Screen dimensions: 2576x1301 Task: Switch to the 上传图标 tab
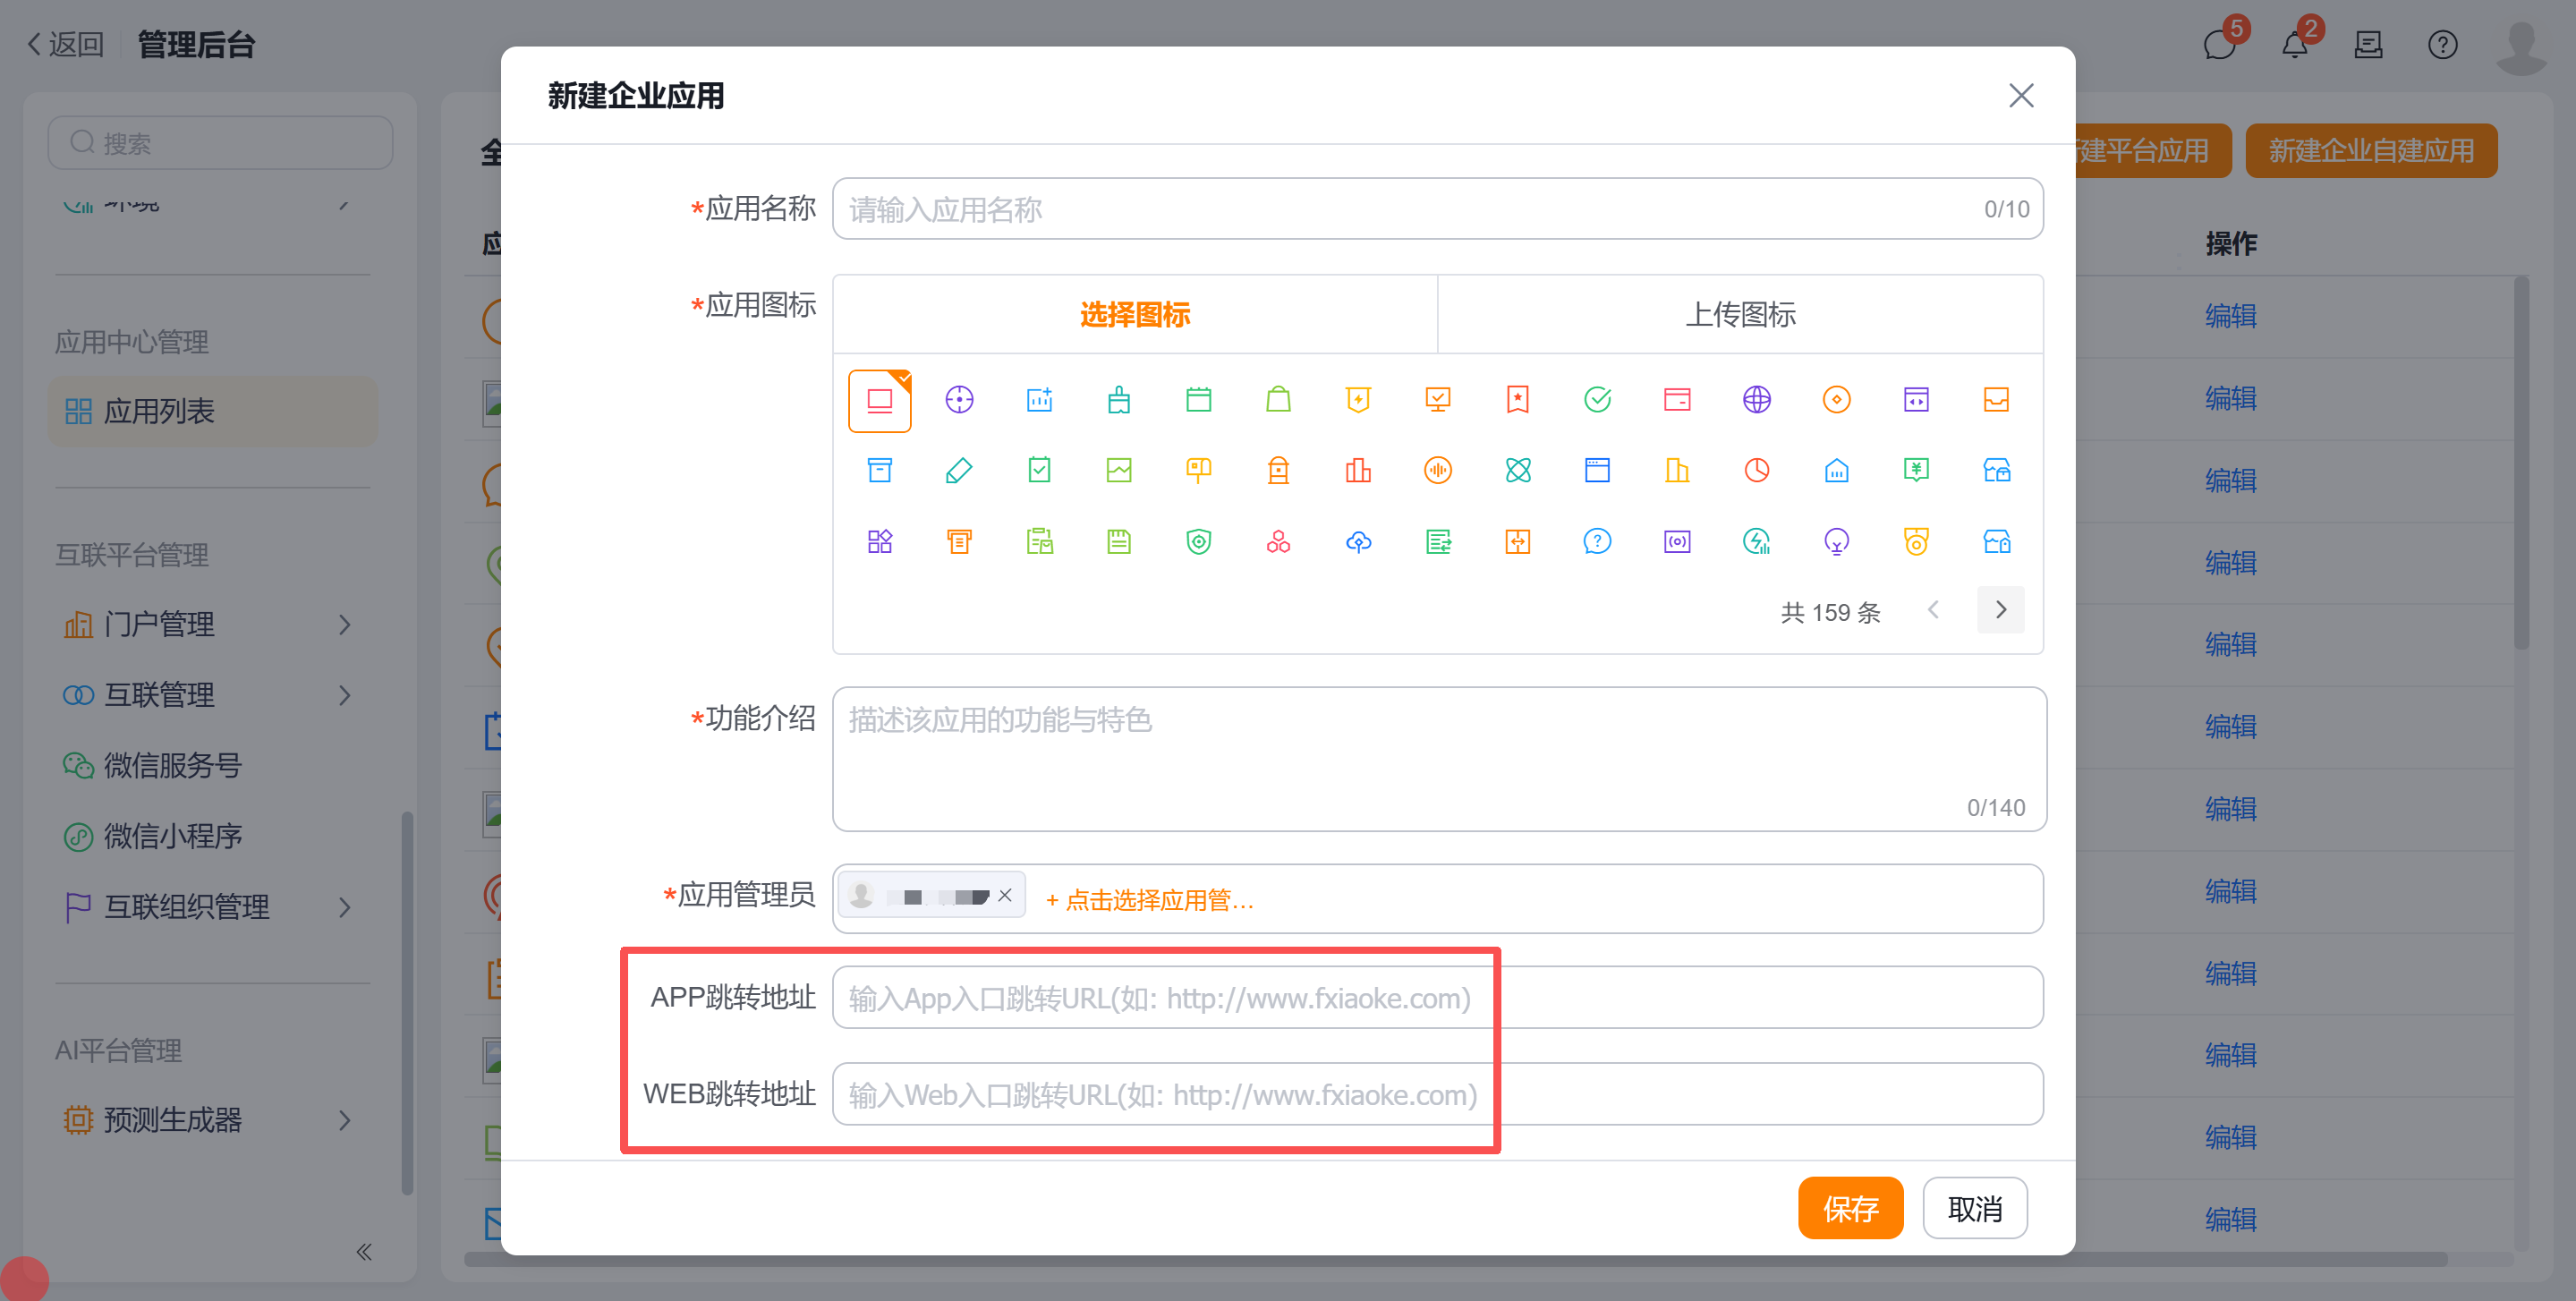1740,315
